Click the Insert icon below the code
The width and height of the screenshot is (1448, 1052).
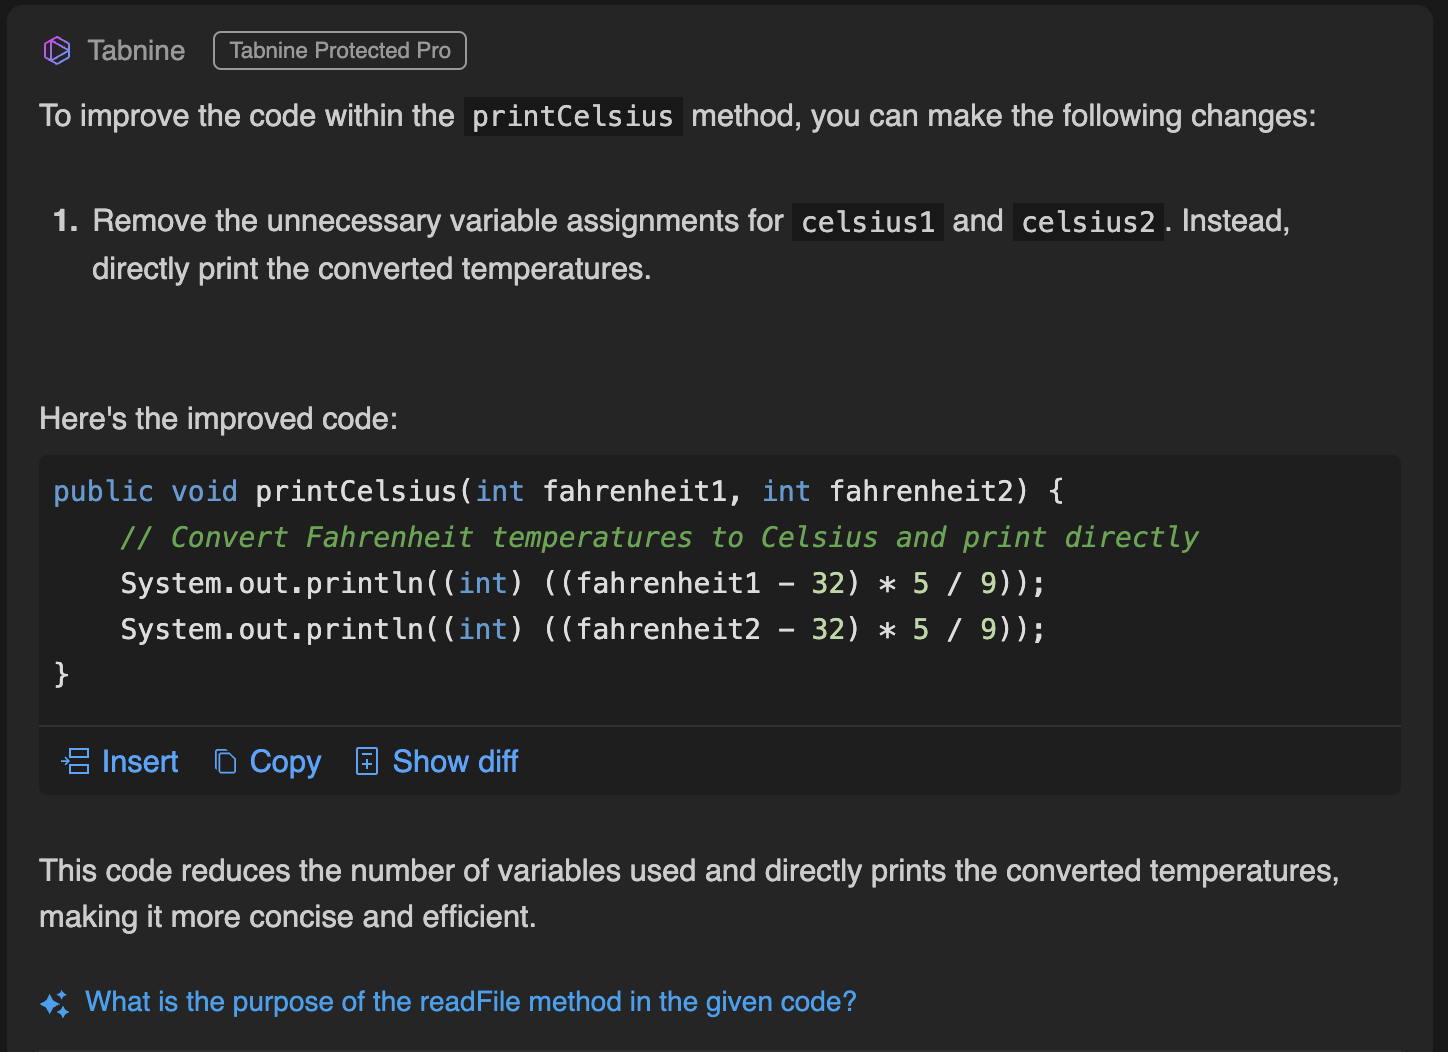[x=76, y=762]
